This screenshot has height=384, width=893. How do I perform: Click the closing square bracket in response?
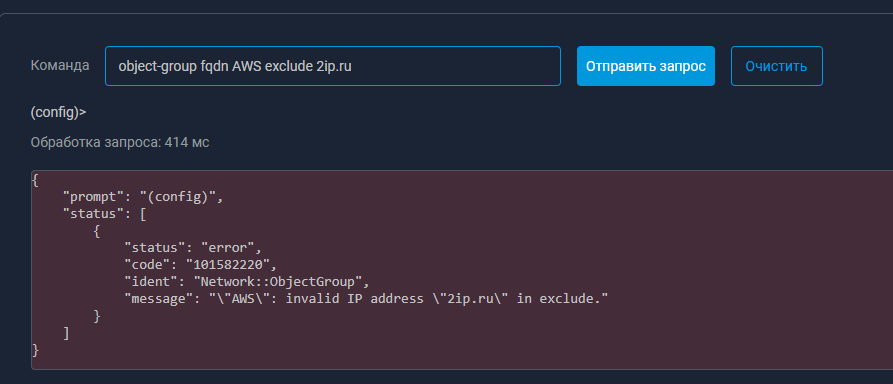point(66,333)
